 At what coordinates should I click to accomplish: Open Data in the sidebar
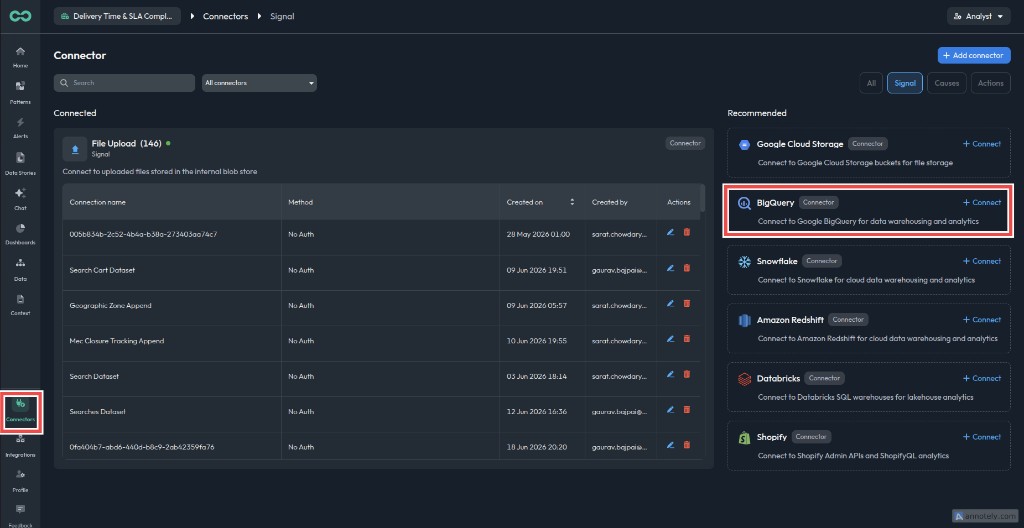(x=20, y=269)
